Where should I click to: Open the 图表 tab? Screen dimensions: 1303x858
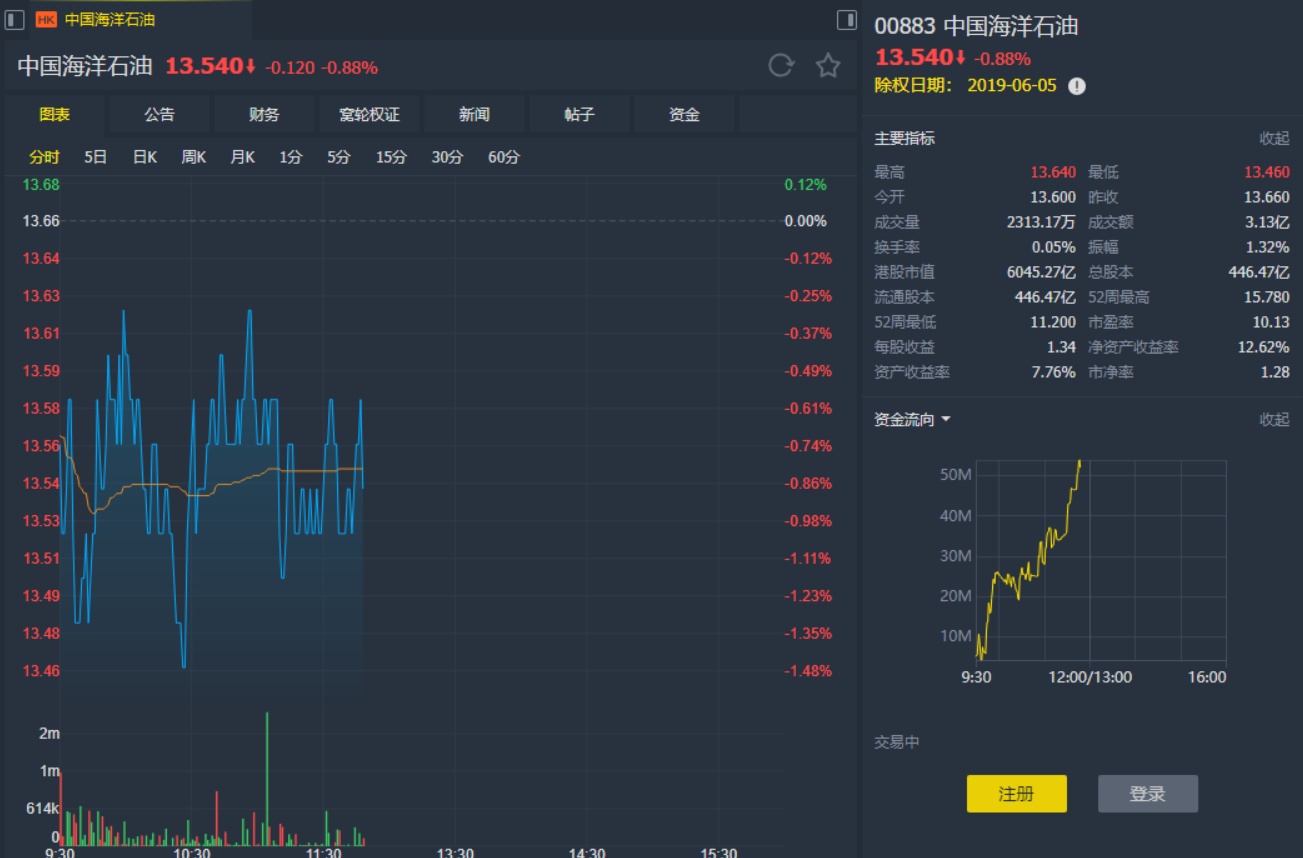[55, 115]
